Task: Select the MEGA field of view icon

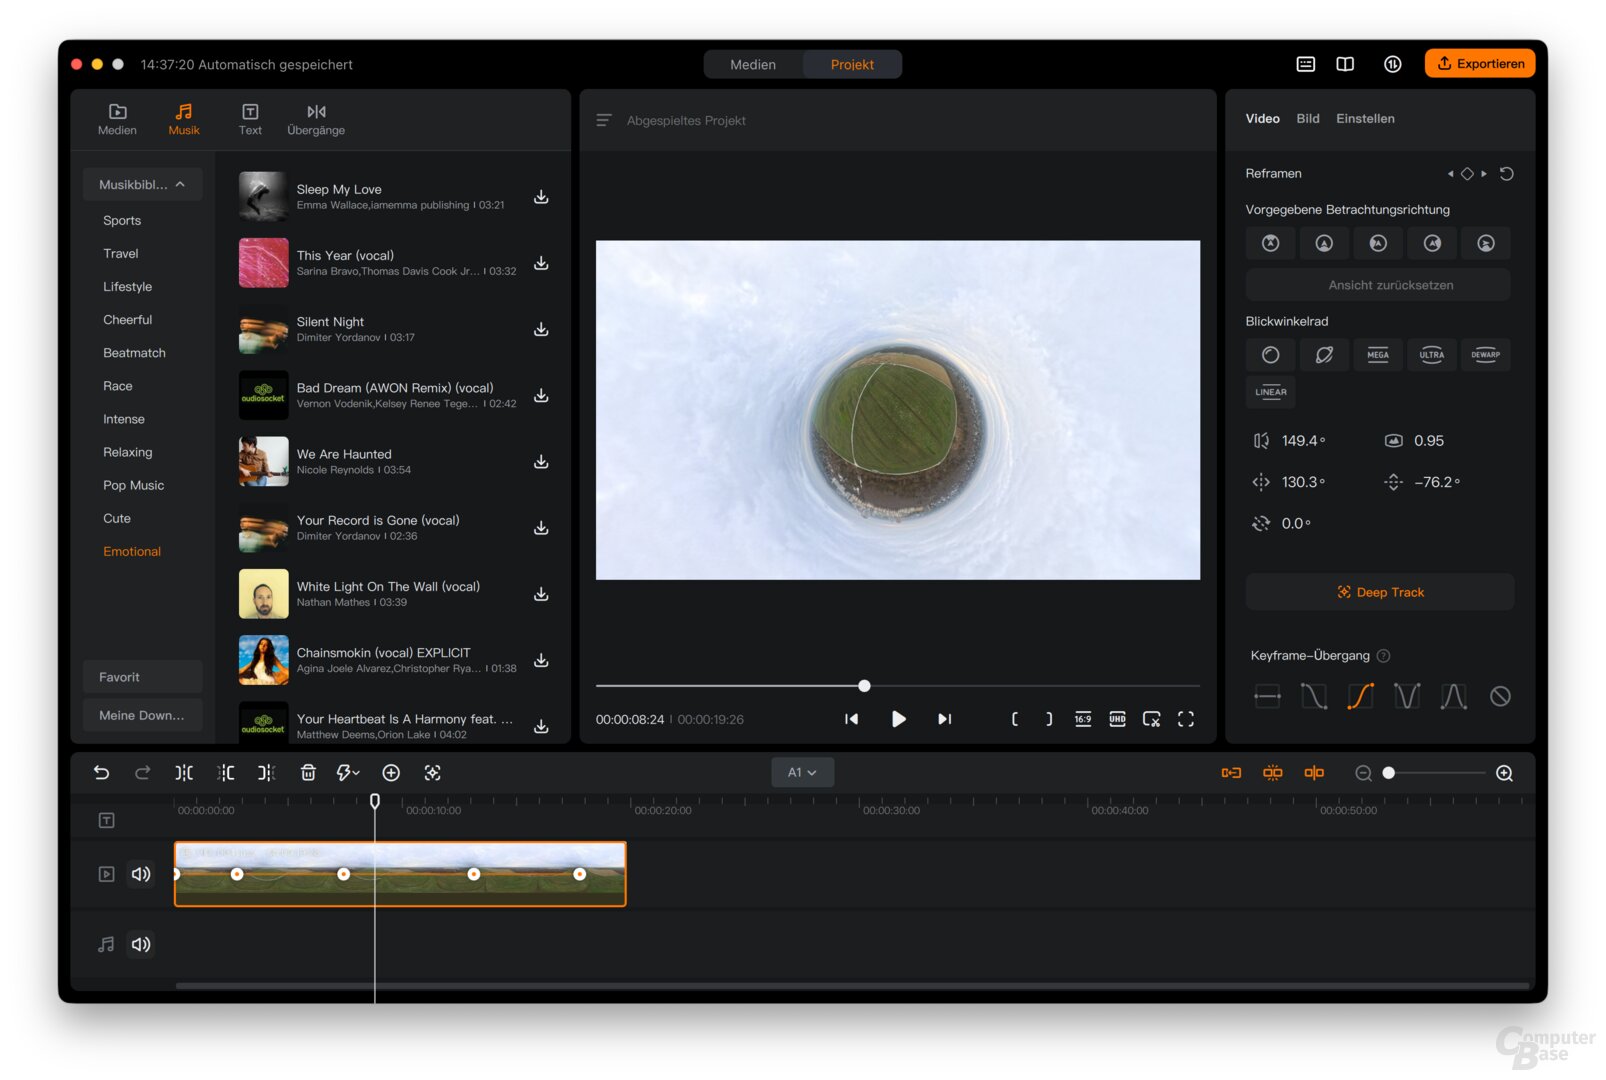Action: (x=1377, y=355)
